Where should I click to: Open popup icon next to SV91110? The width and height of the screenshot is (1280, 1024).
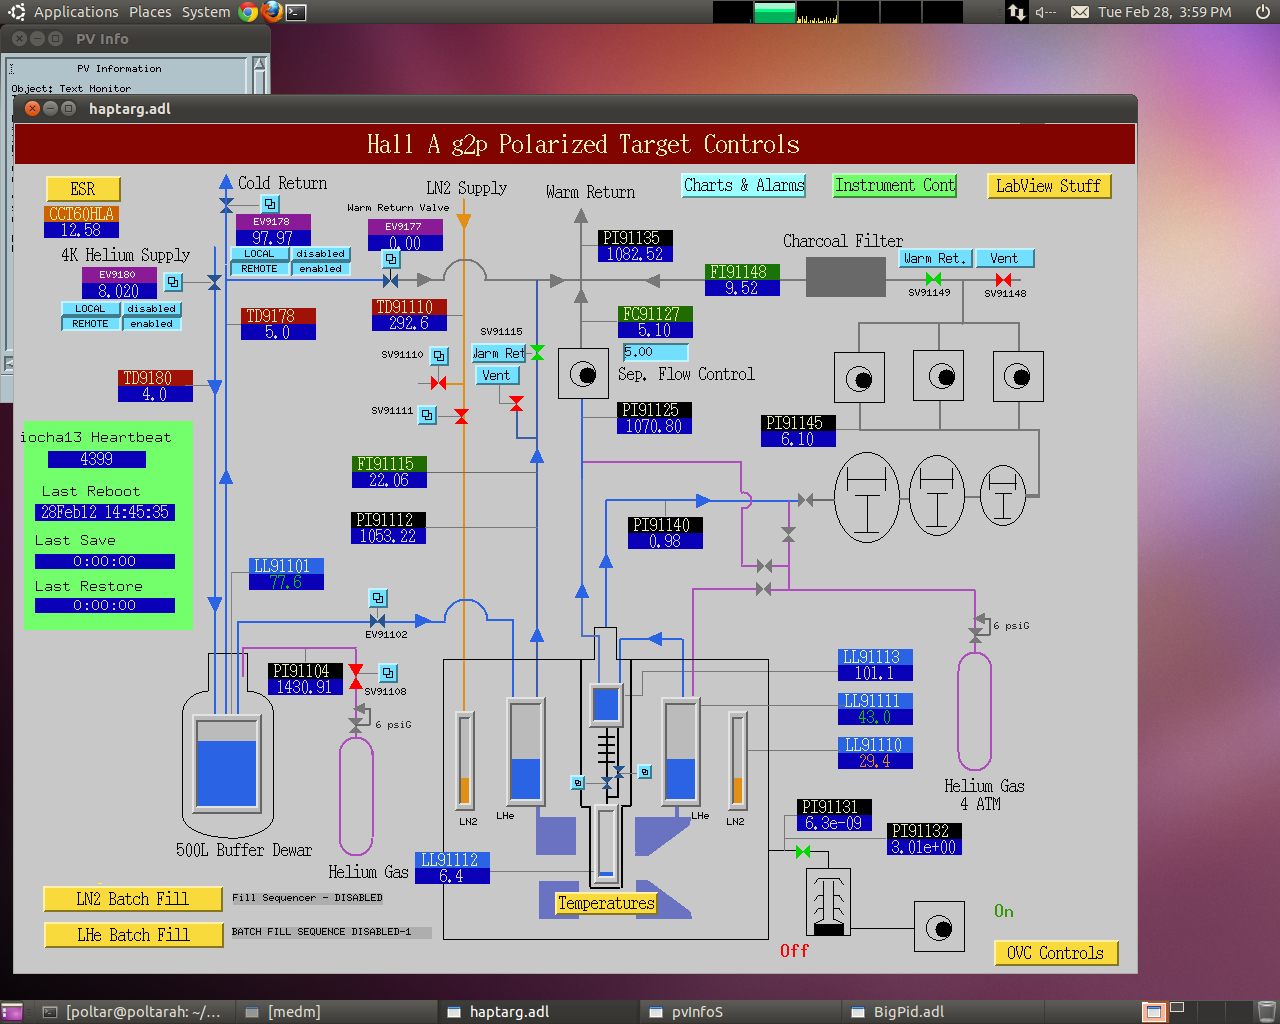pos(439,355)
